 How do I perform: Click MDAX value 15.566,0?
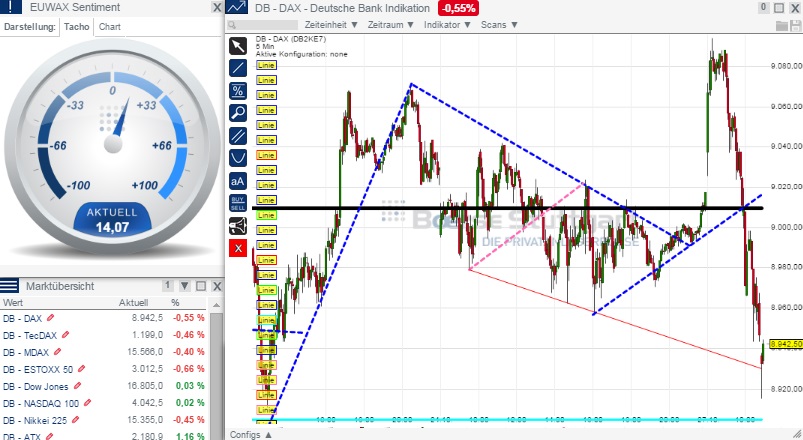pos(145,352)
